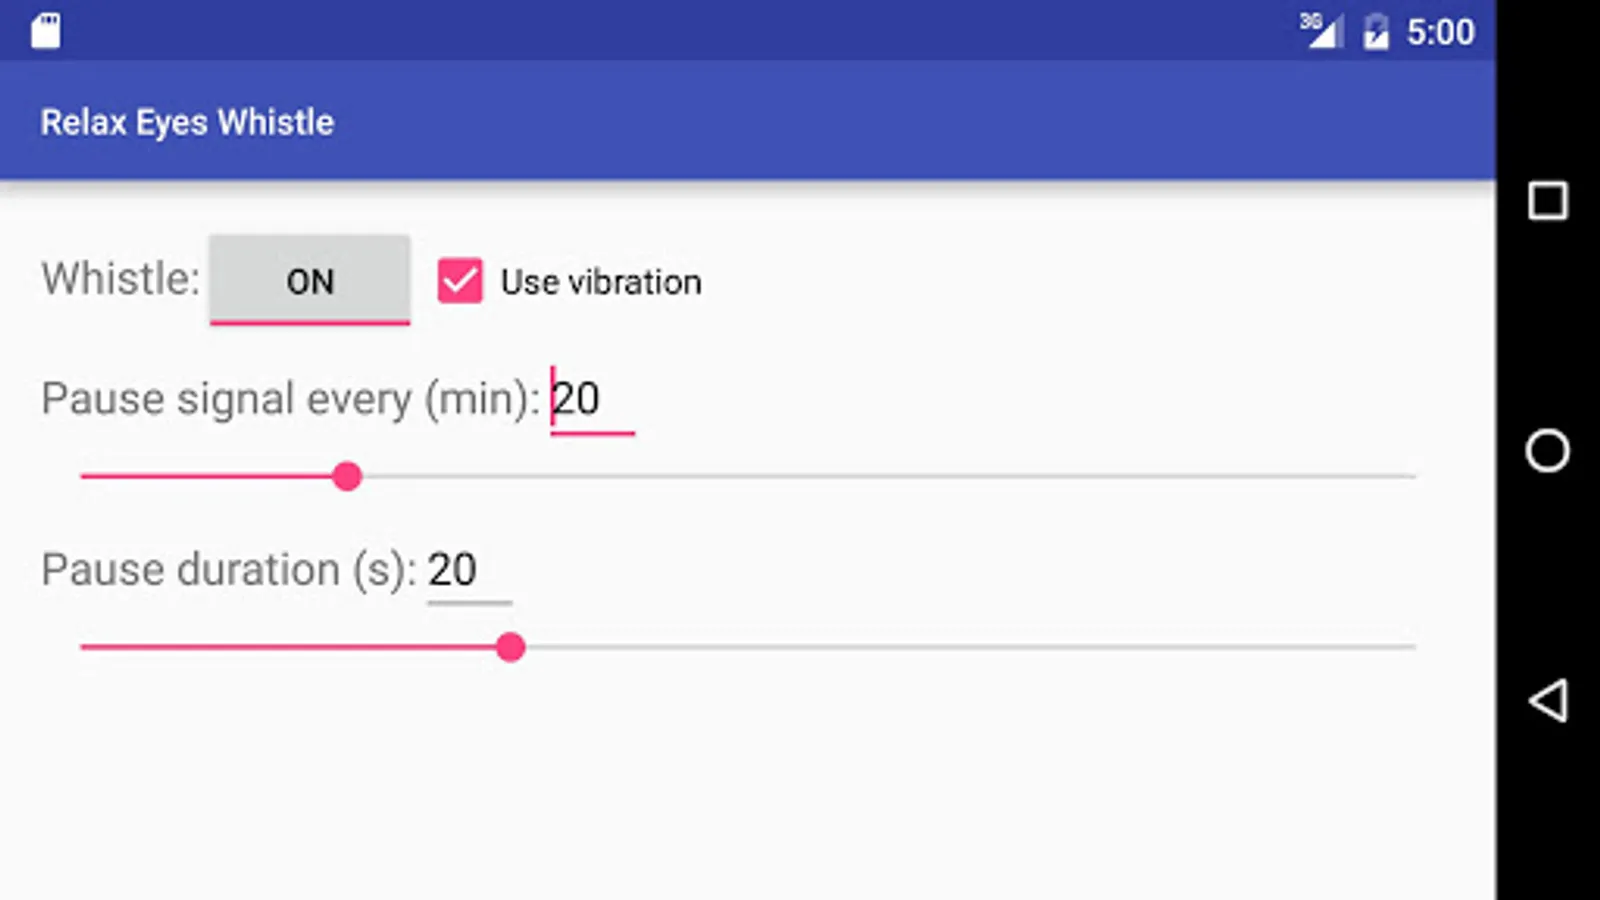The image size is (1600, 900).
Task: Tap the battery charging icon
Action: click(1376, 32)
